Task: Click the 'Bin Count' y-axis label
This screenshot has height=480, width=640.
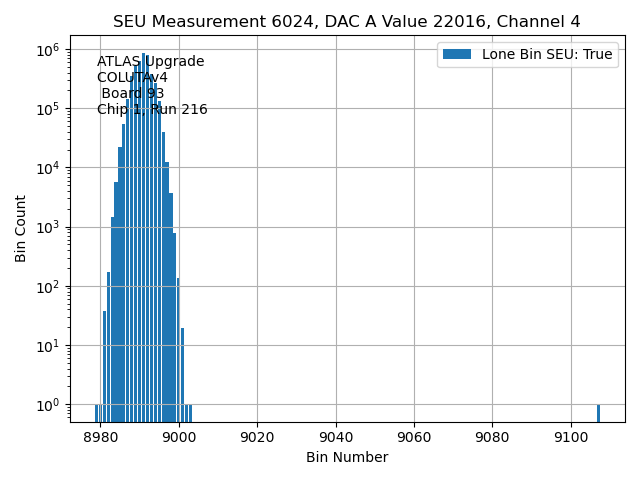Action: click(21, 229)
